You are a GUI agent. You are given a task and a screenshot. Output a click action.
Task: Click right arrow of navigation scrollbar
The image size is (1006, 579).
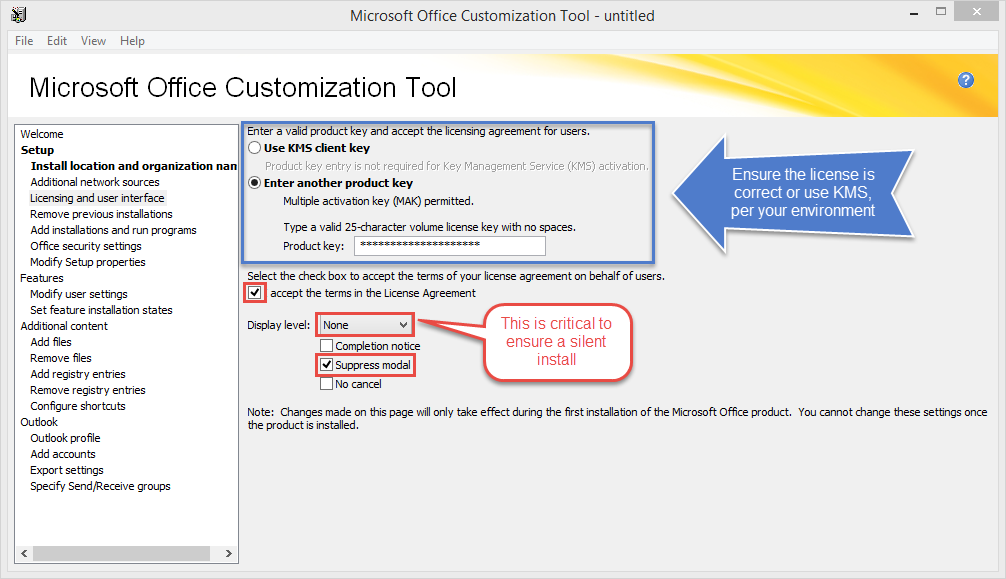(x=228, y=553)
